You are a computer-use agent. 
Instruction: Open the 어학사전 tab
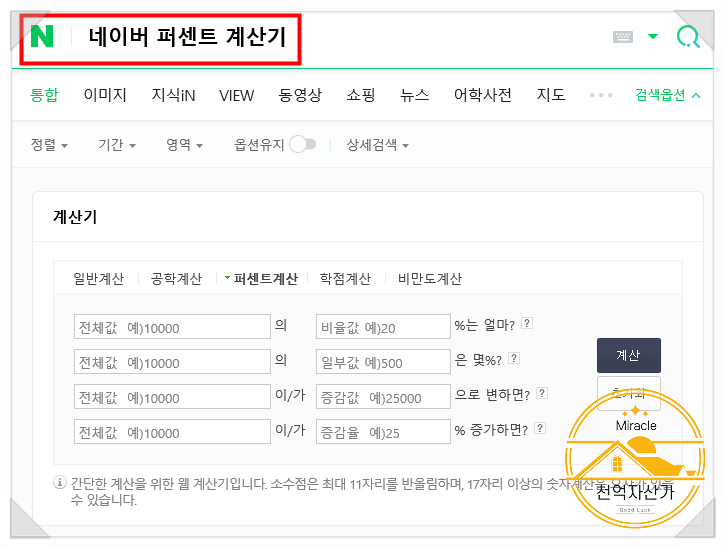(x=483, y=95)
